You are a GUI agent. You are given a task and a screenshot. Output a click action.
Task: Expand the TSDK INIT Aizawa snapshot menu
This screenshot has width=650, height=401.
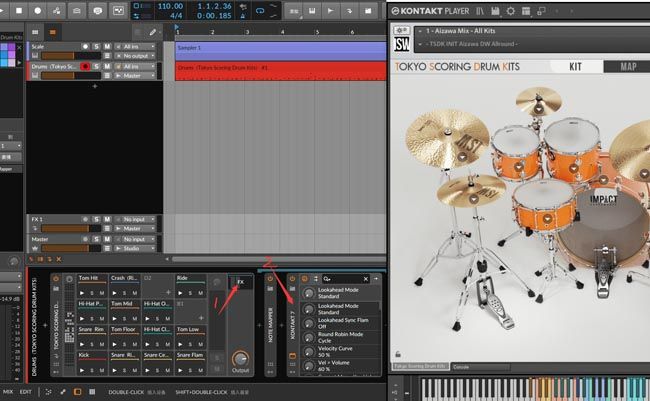point(420,44)
